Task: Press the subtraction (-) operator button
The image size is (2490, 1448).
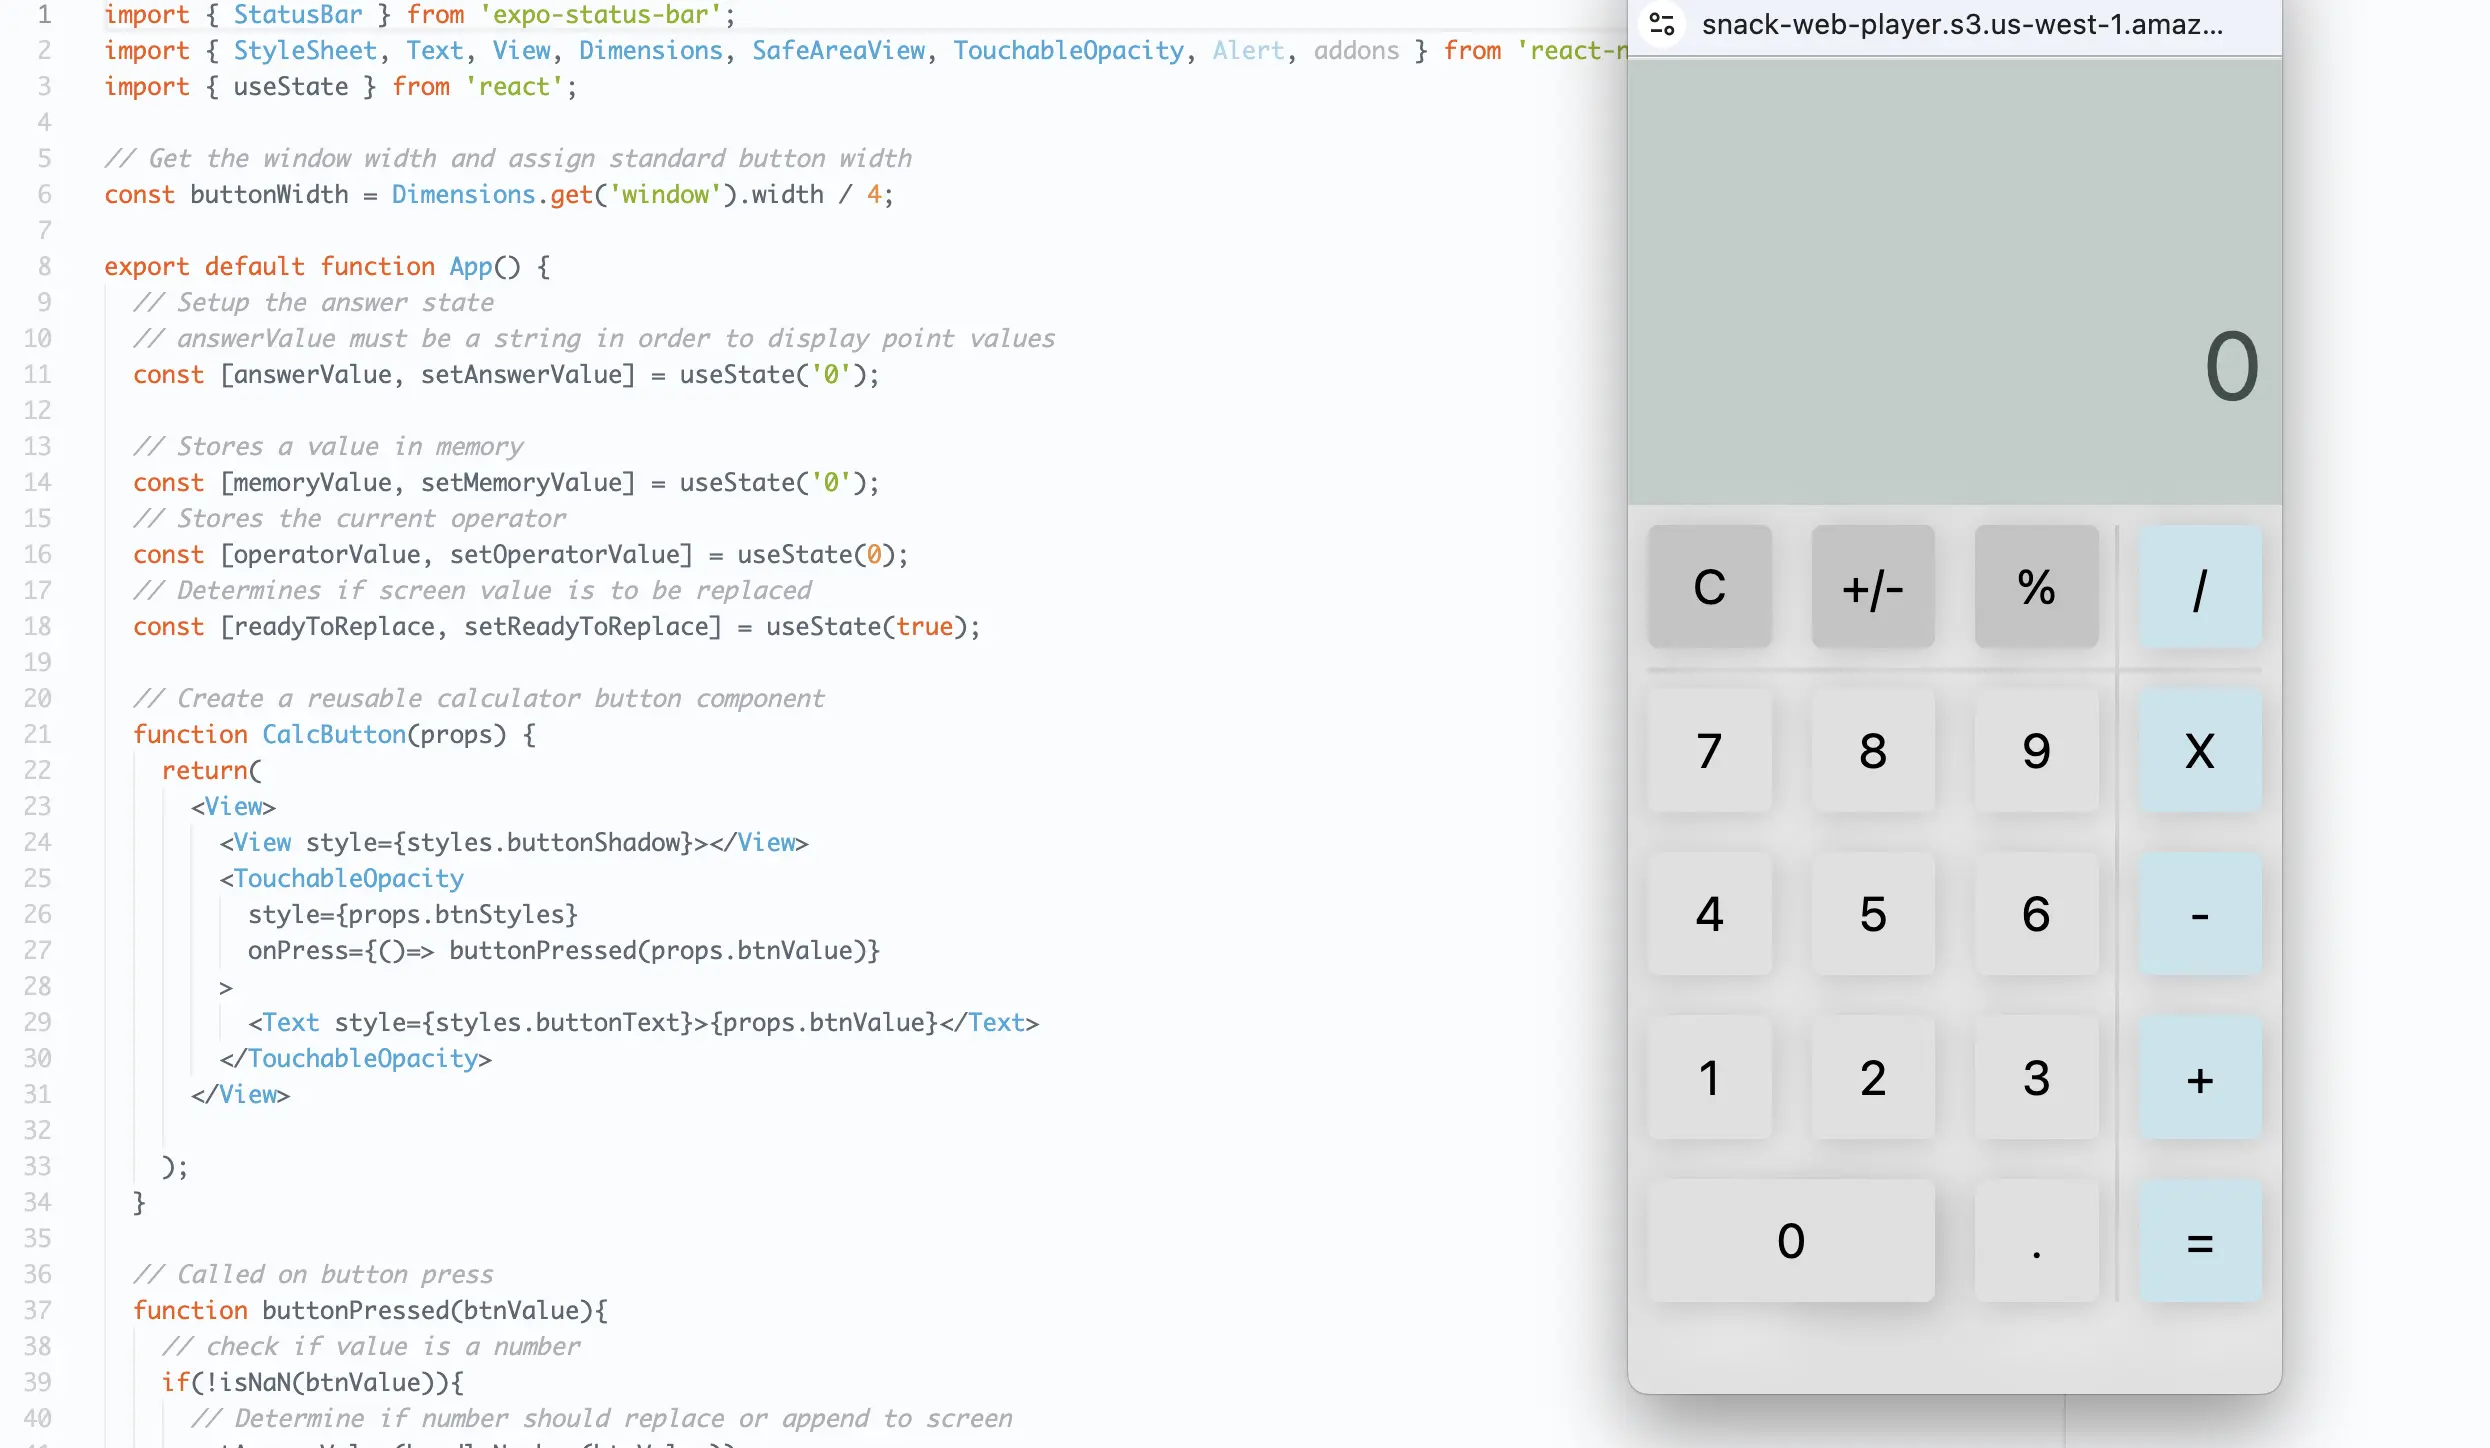Action: tap(2199, 914)
